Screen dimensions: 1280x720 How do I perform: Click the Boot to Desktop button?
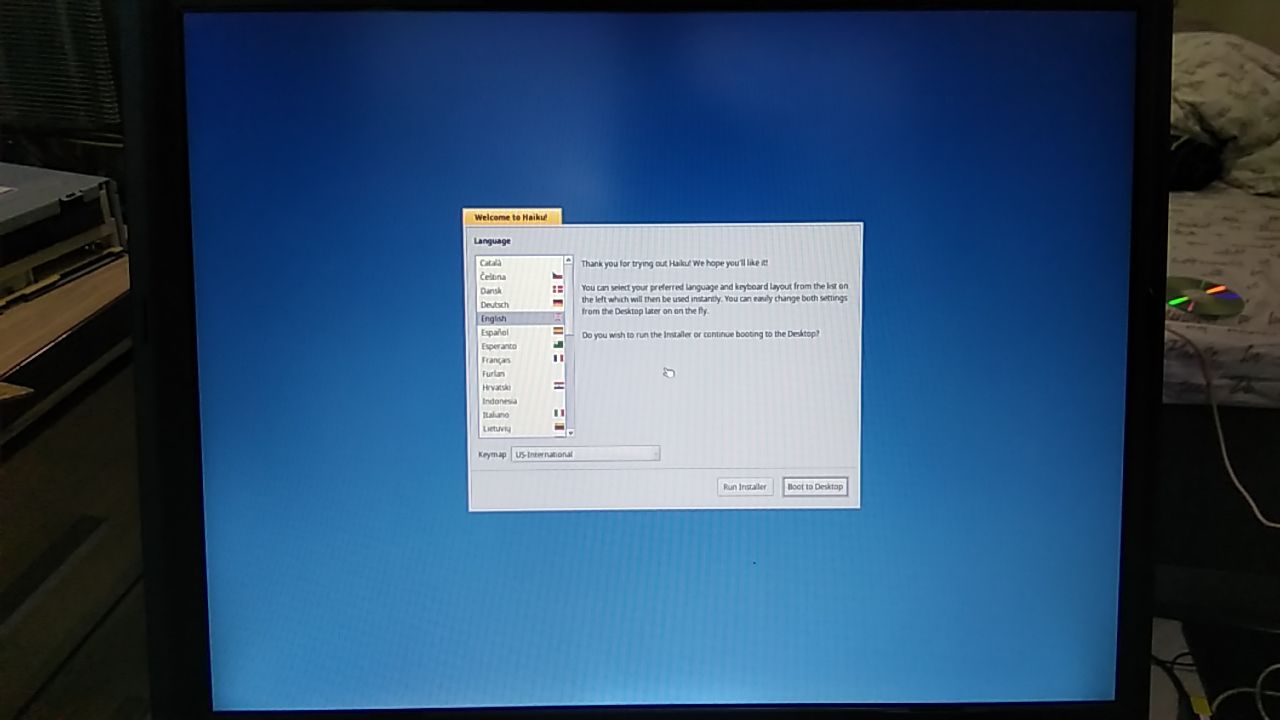click(x=815, y=487)
